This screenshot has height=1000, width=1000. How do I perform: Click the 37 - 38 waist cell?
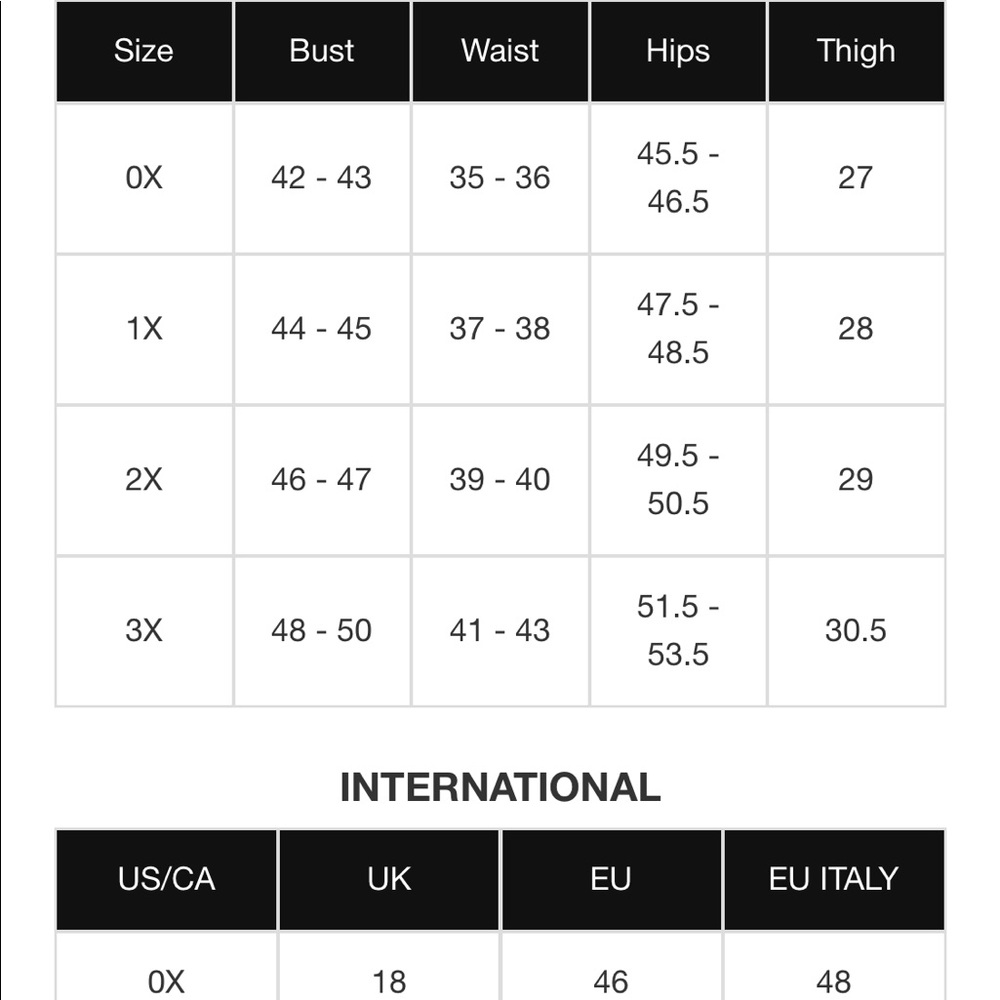click(500, 329)
